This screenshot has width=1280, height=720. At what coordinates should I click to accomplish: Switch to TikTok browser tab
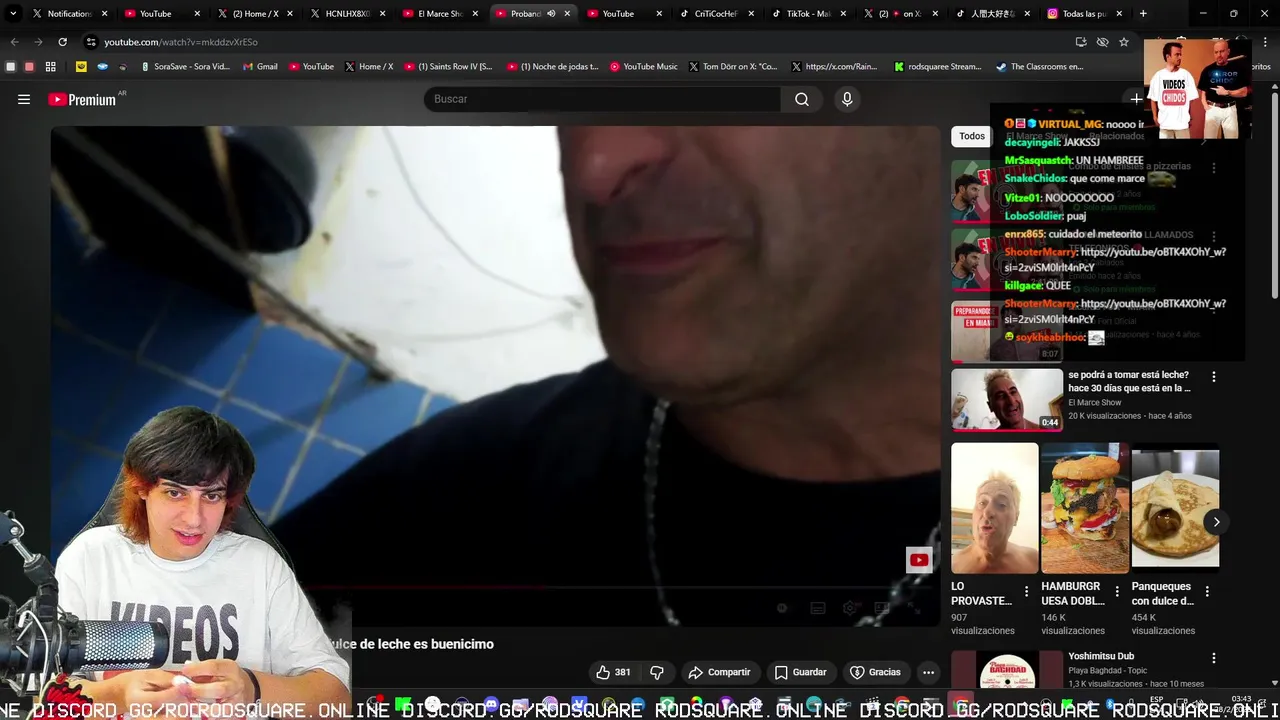tap(809, 14)
